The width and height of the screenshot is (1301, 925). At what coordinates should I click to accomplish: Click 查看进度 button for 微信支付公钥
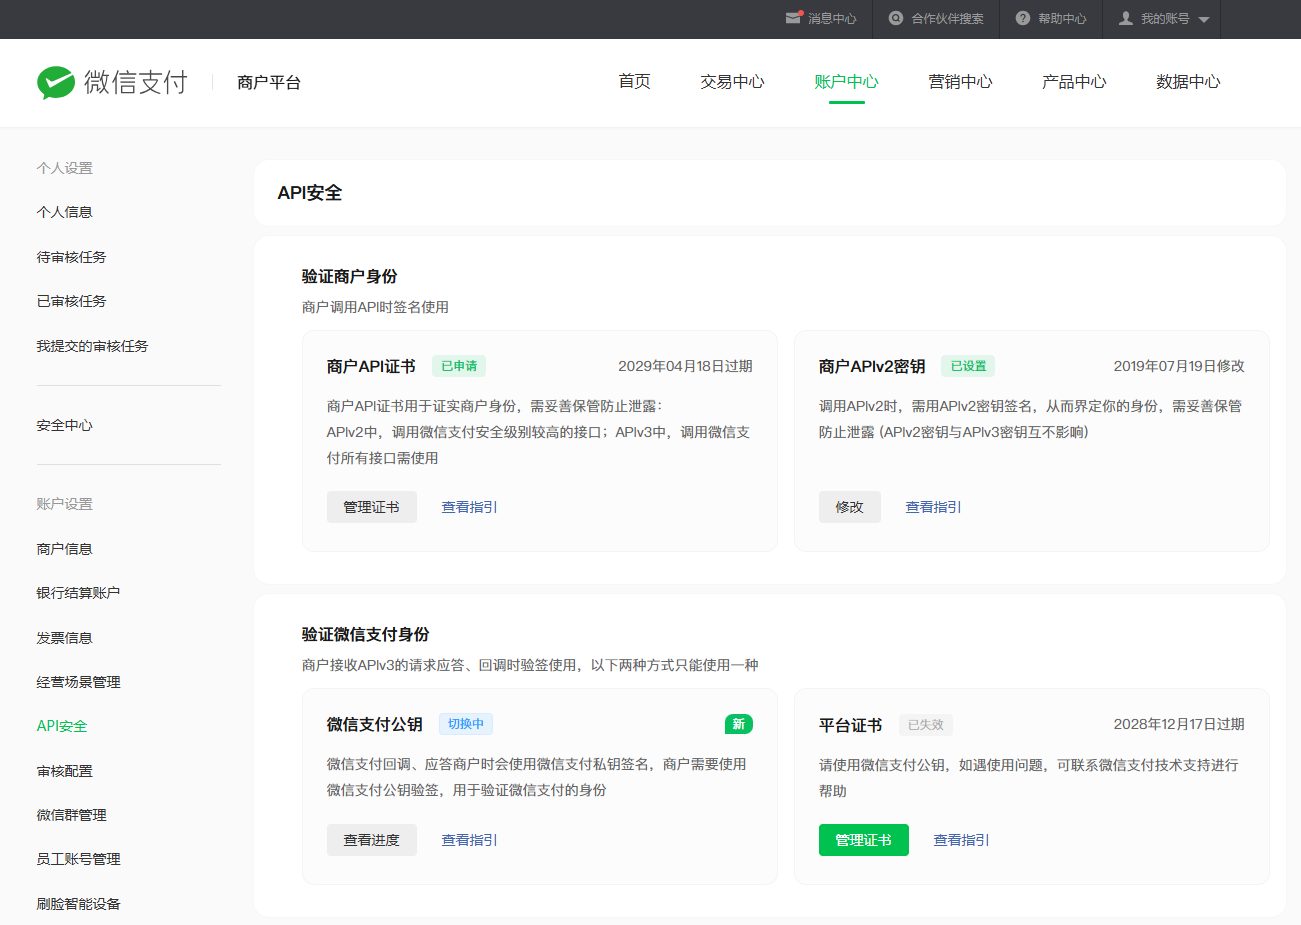pos(372,840)
